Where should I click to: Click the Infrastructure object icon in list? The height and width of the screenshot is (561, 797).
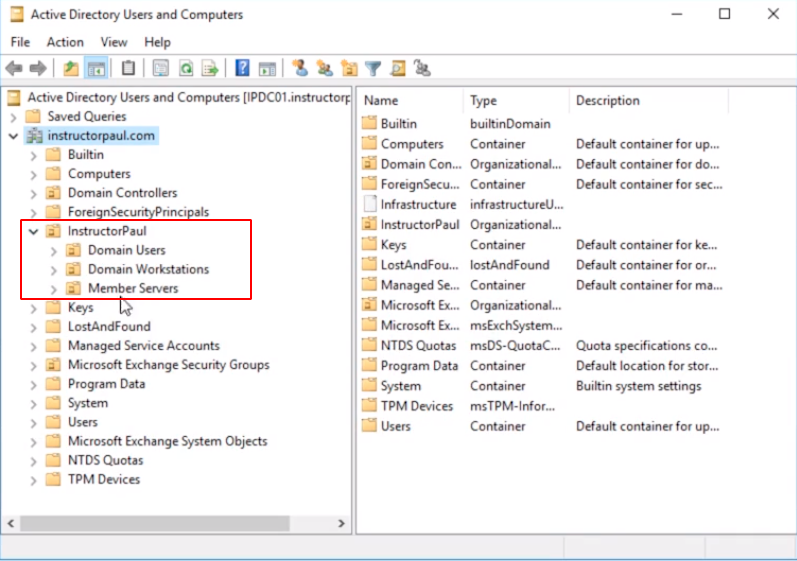coord(370,204)
